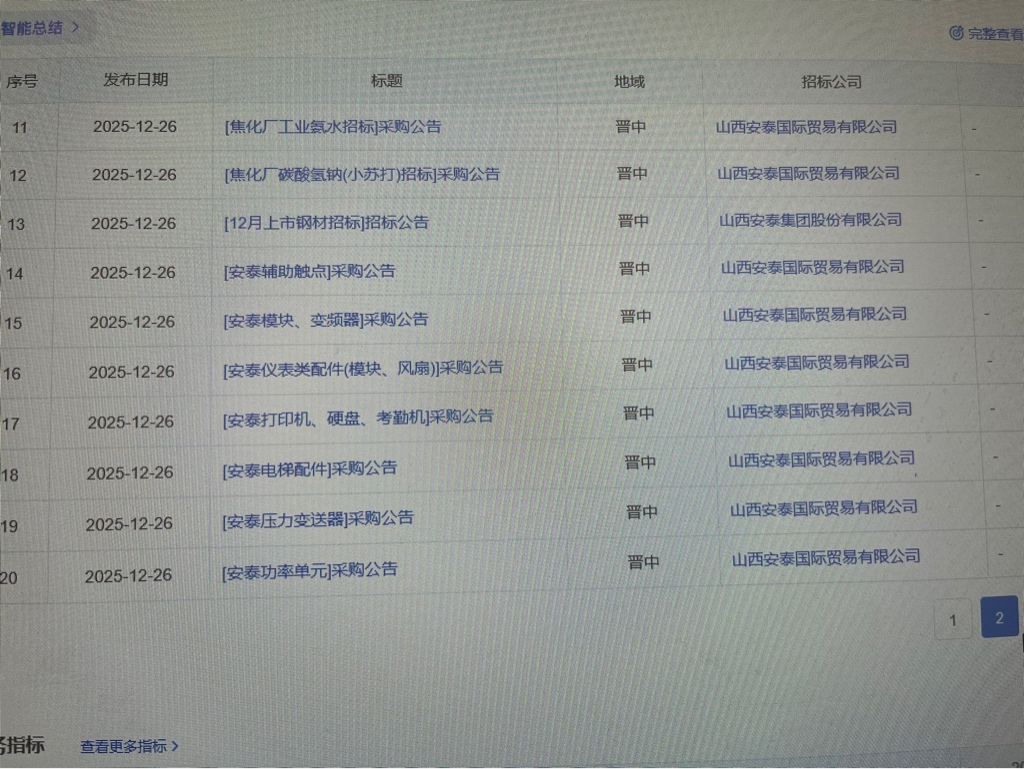The image size is (1024, 769).
Task: Click the 标题 column header
Action: coord(386,80)
